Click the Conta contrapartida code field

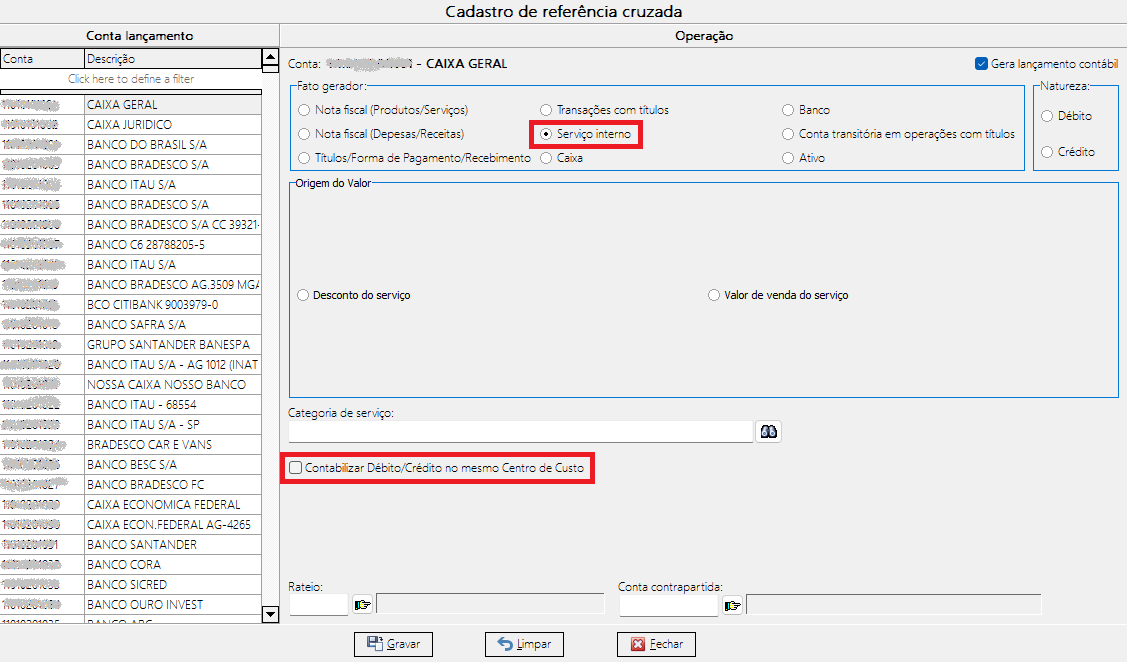[669, 606]
